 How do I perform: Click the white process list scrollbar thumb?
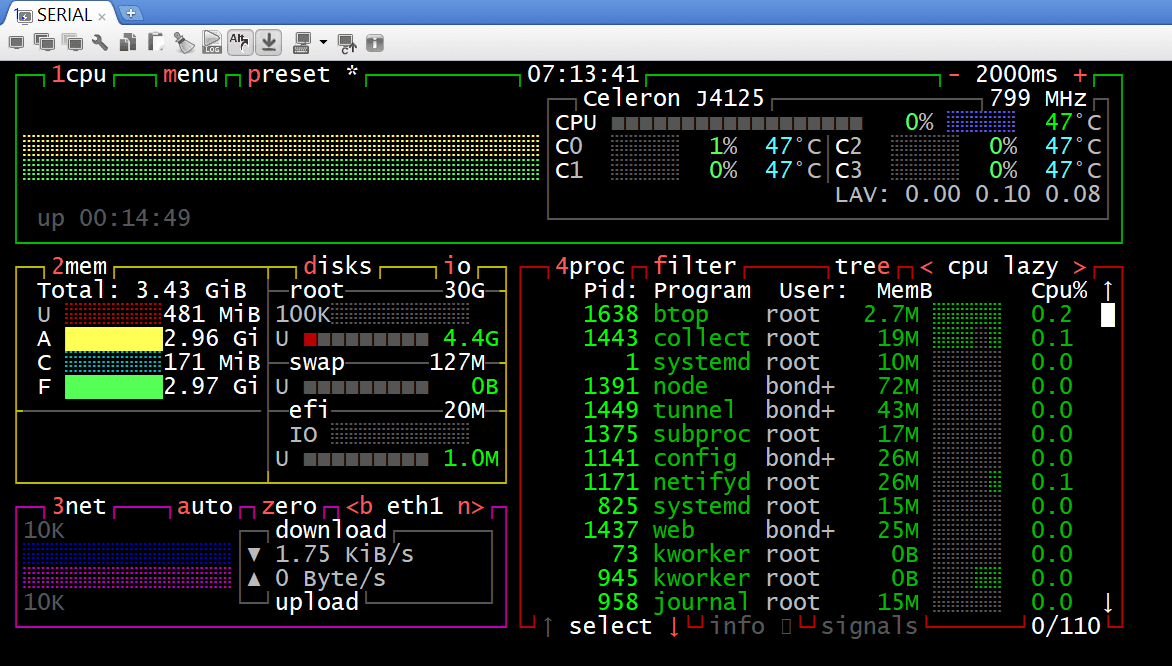coord(1108,315)
